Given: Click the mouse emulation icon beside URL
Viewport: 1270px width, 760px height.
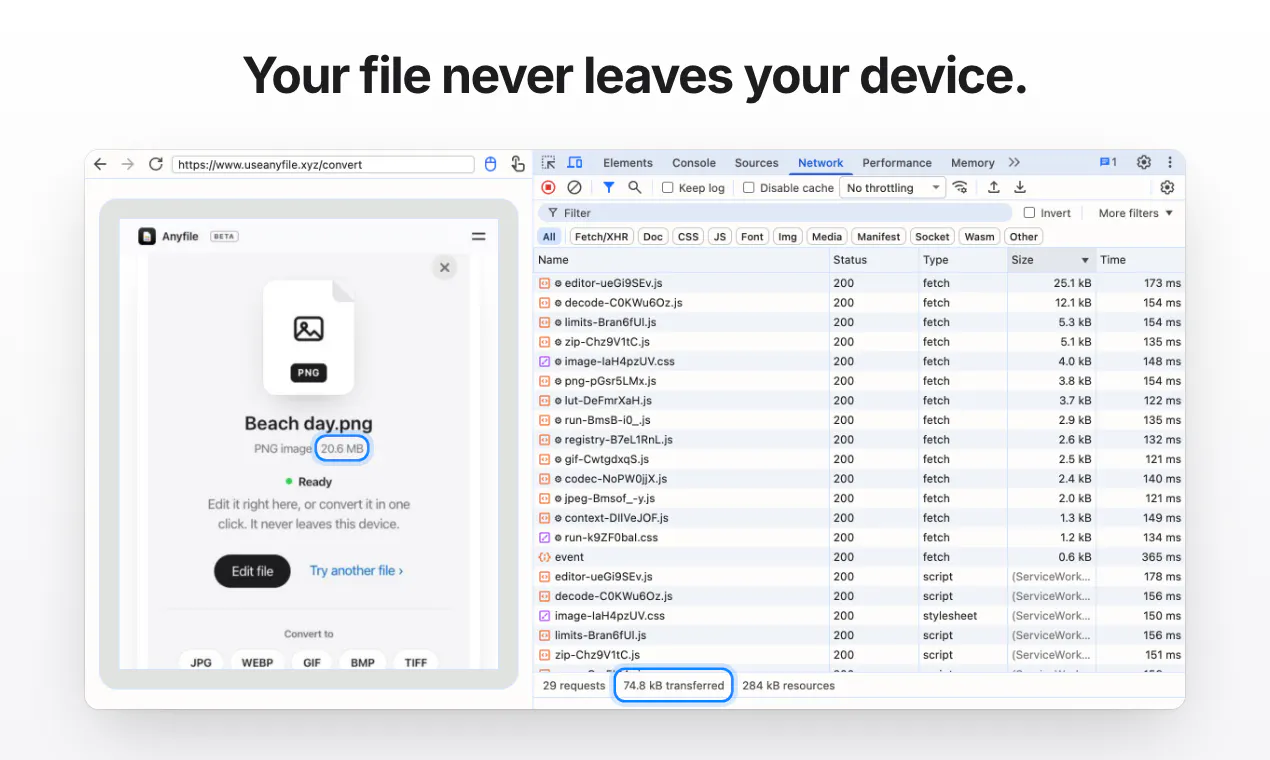Looking at the screenshot, I should click(490, 164).
